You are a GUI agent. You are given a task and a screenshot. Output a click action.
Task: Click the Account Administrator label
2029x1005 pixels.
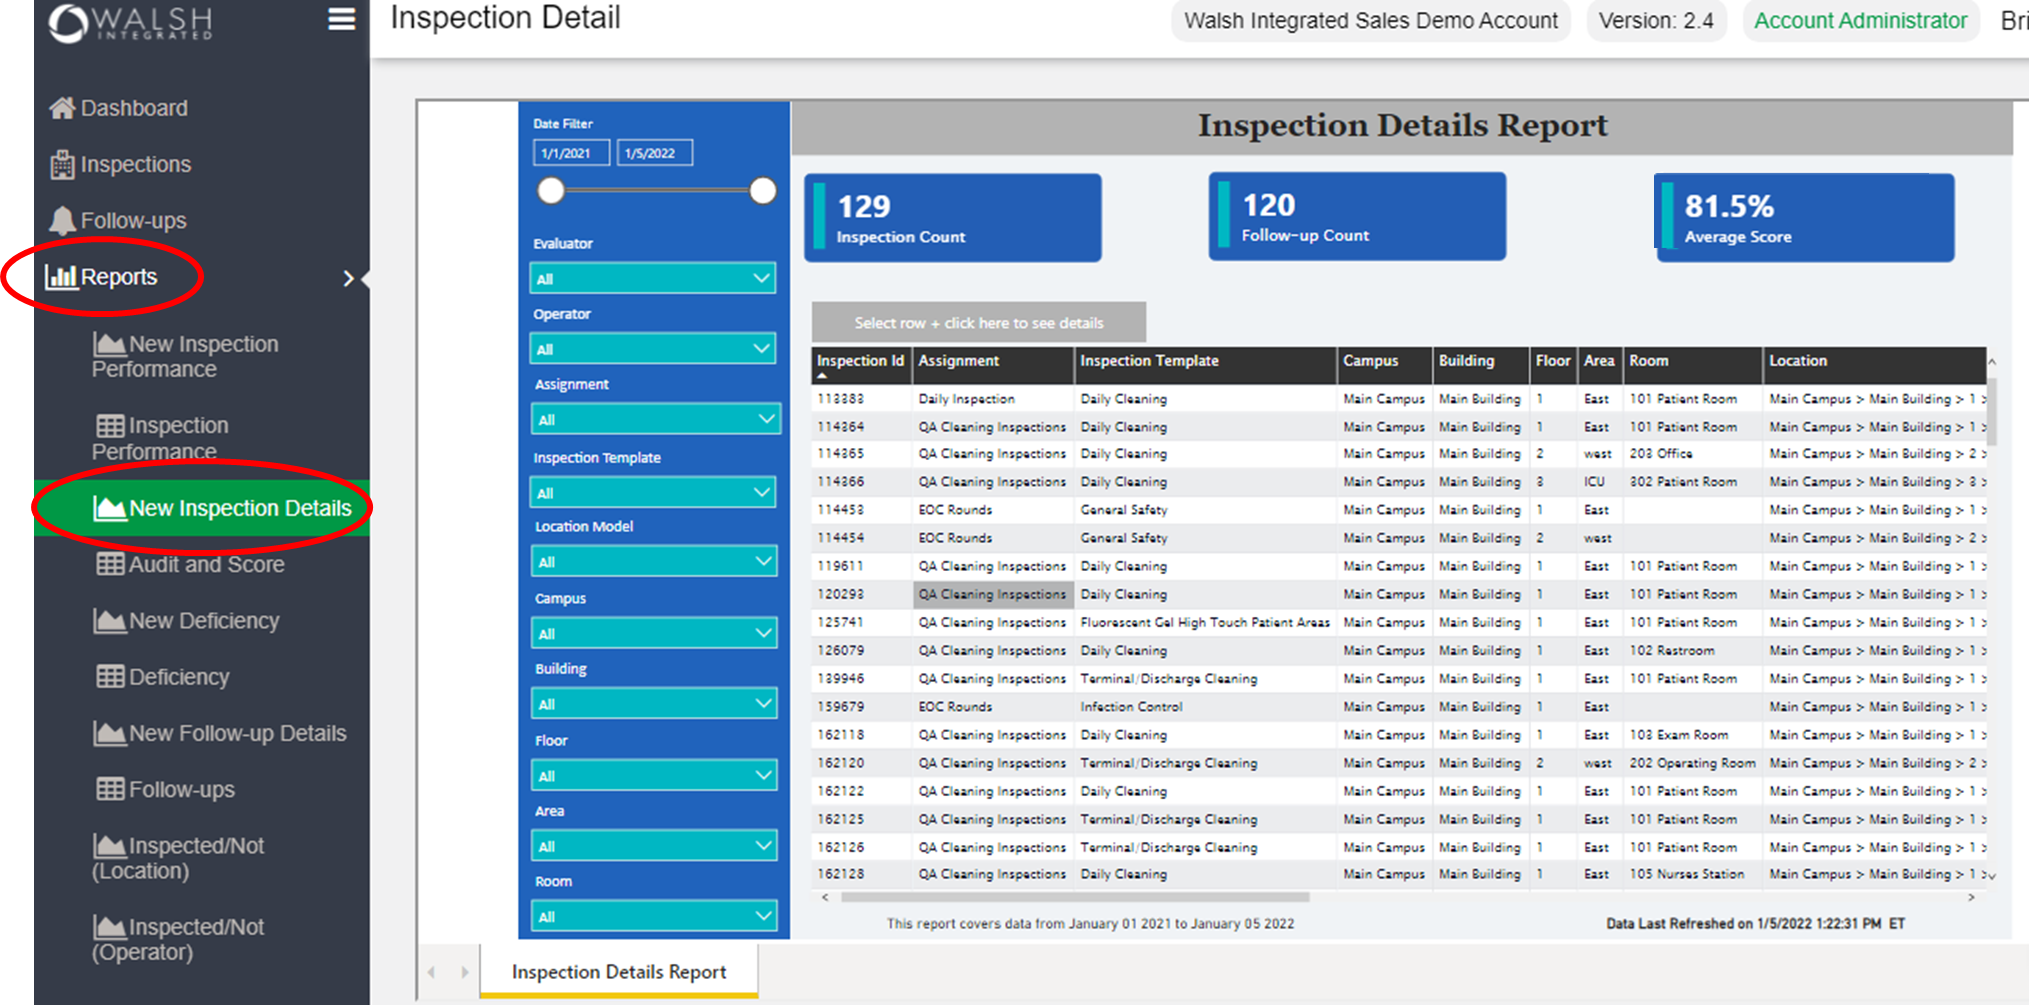1860,20
